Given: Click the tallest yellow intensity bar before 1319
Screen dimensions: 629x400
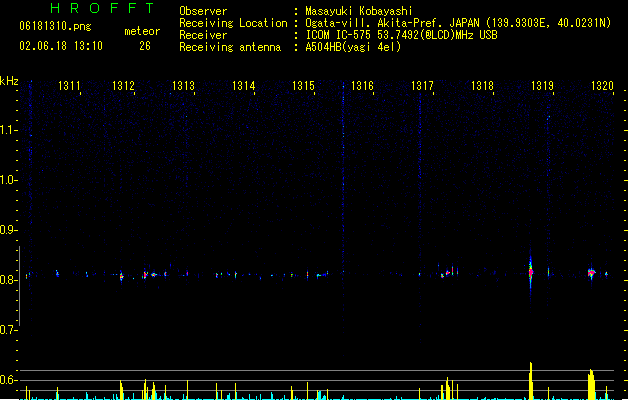Looking at the screenshot, I should pos(531,381).
